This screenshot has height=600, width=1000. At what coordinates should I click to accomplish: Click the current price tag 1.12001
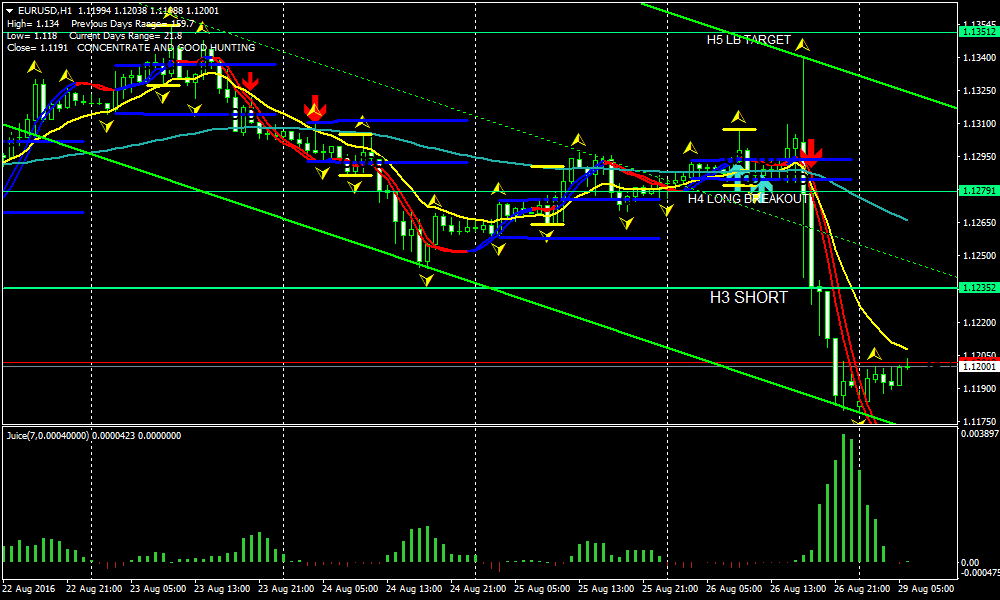pos(978,367)
